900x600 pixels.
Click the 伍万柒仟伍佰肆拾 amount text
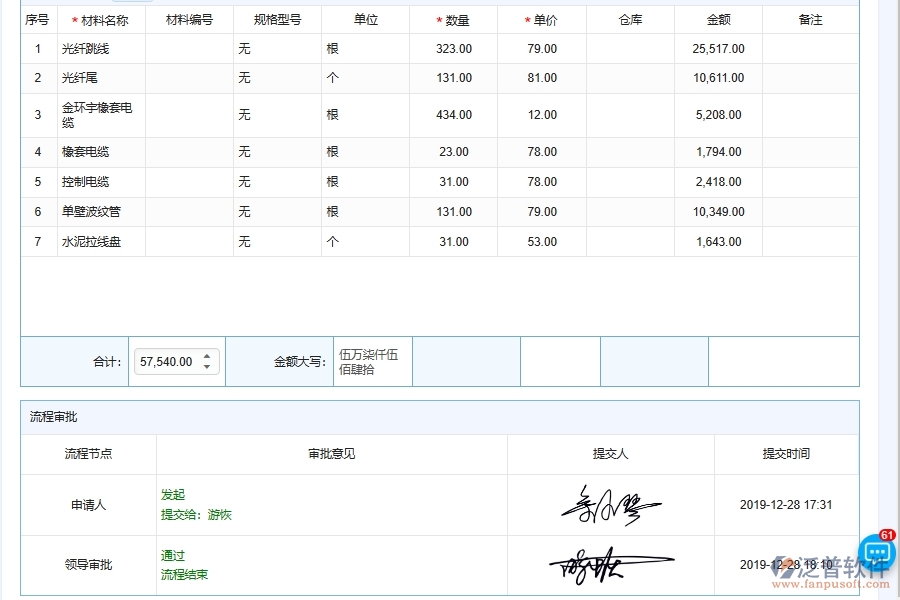pyautogui.click(x=371, y=361)
